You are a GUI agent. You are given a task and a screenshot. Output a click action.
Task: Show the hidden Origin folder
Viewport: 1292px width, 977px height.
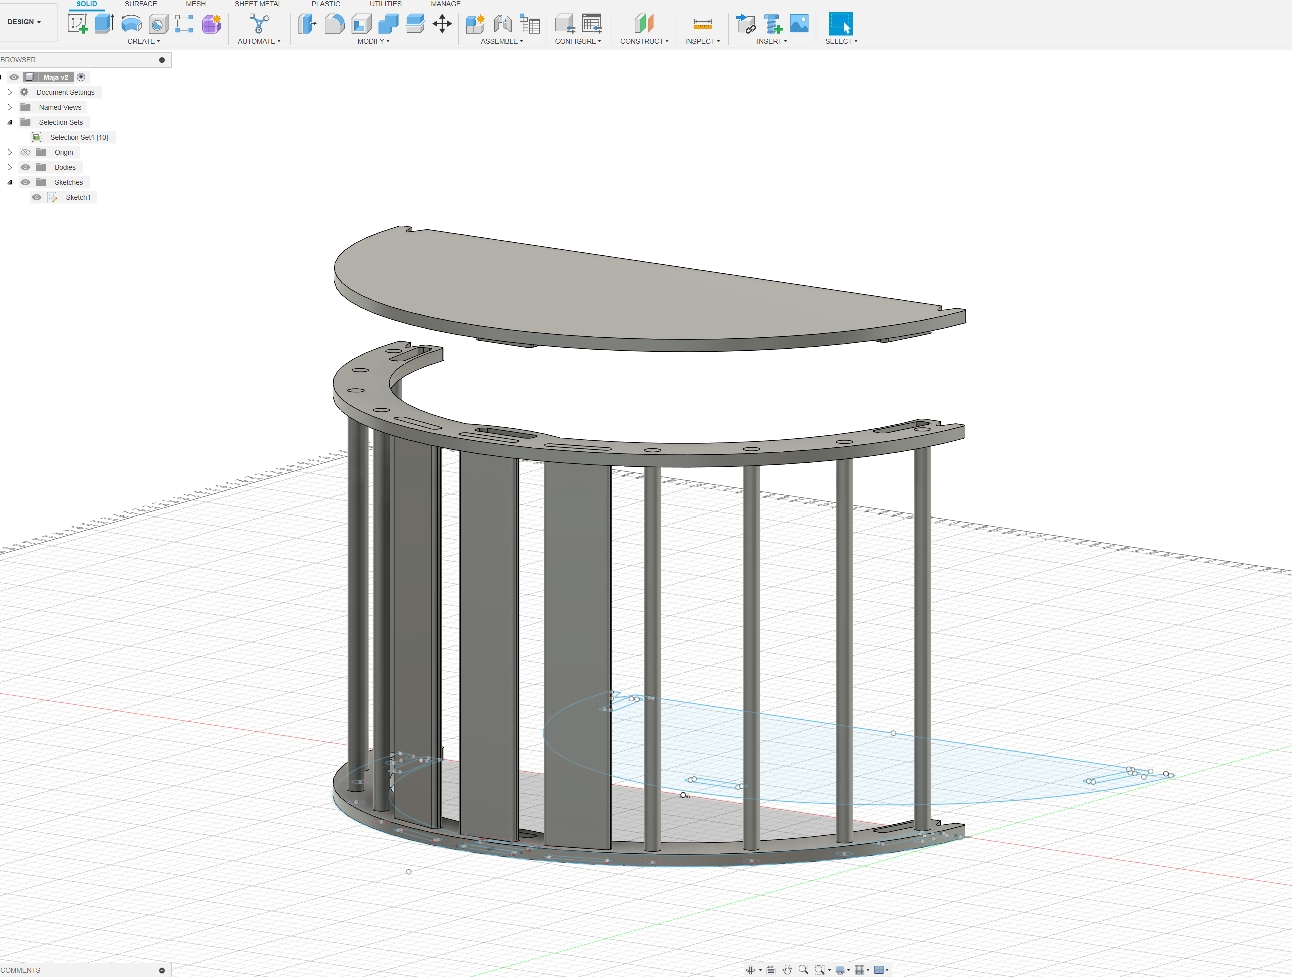[x=25, y=152]
